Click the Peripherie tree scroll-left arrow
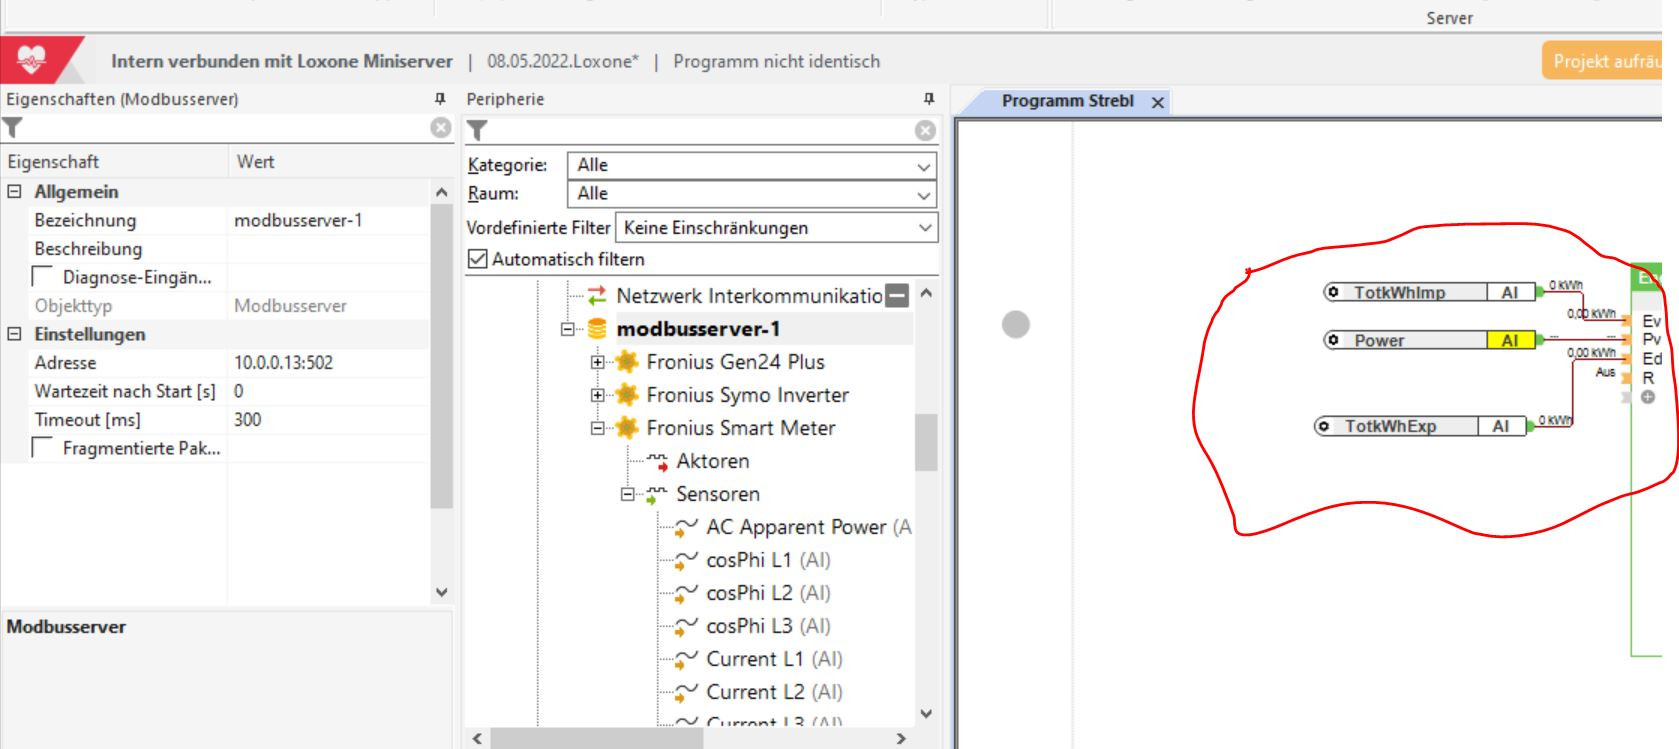 click(x=477, y=739)
